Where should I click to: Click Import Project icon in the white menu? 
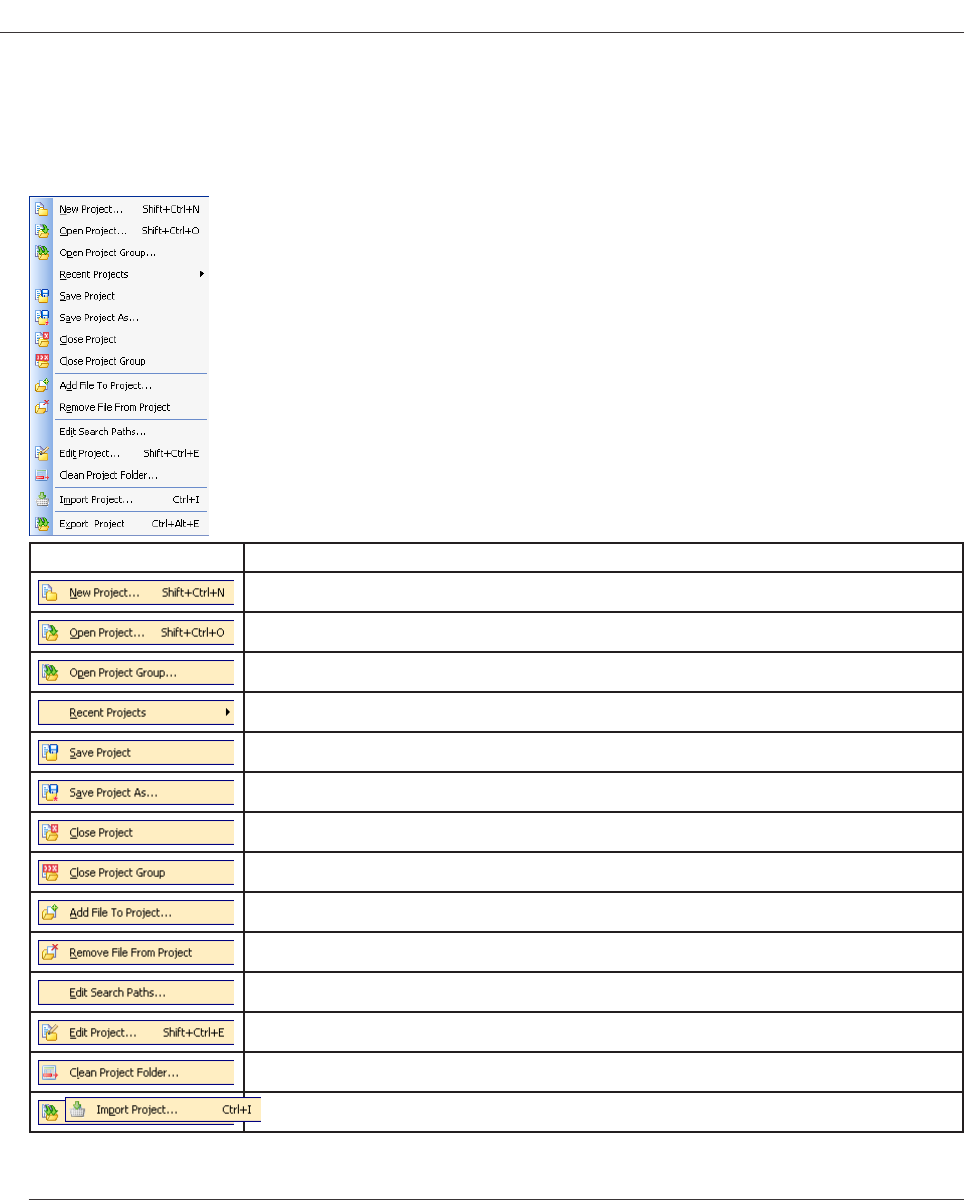pos(41,499)
